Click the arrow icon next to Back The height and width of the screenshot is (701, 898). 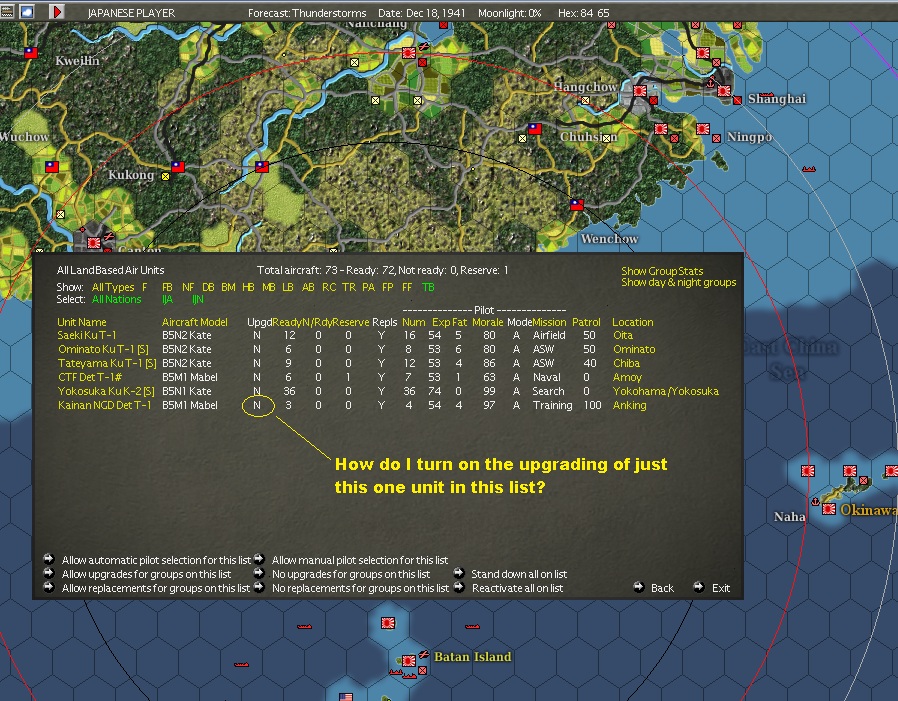pyautogui.click(x=639, y=587)
